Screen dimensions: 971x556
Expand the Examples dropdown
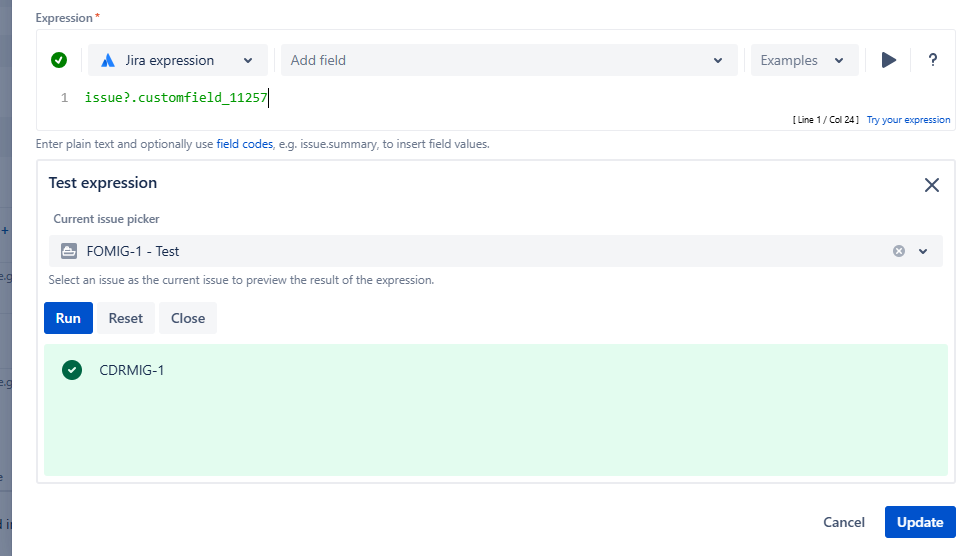click(804, 60)
